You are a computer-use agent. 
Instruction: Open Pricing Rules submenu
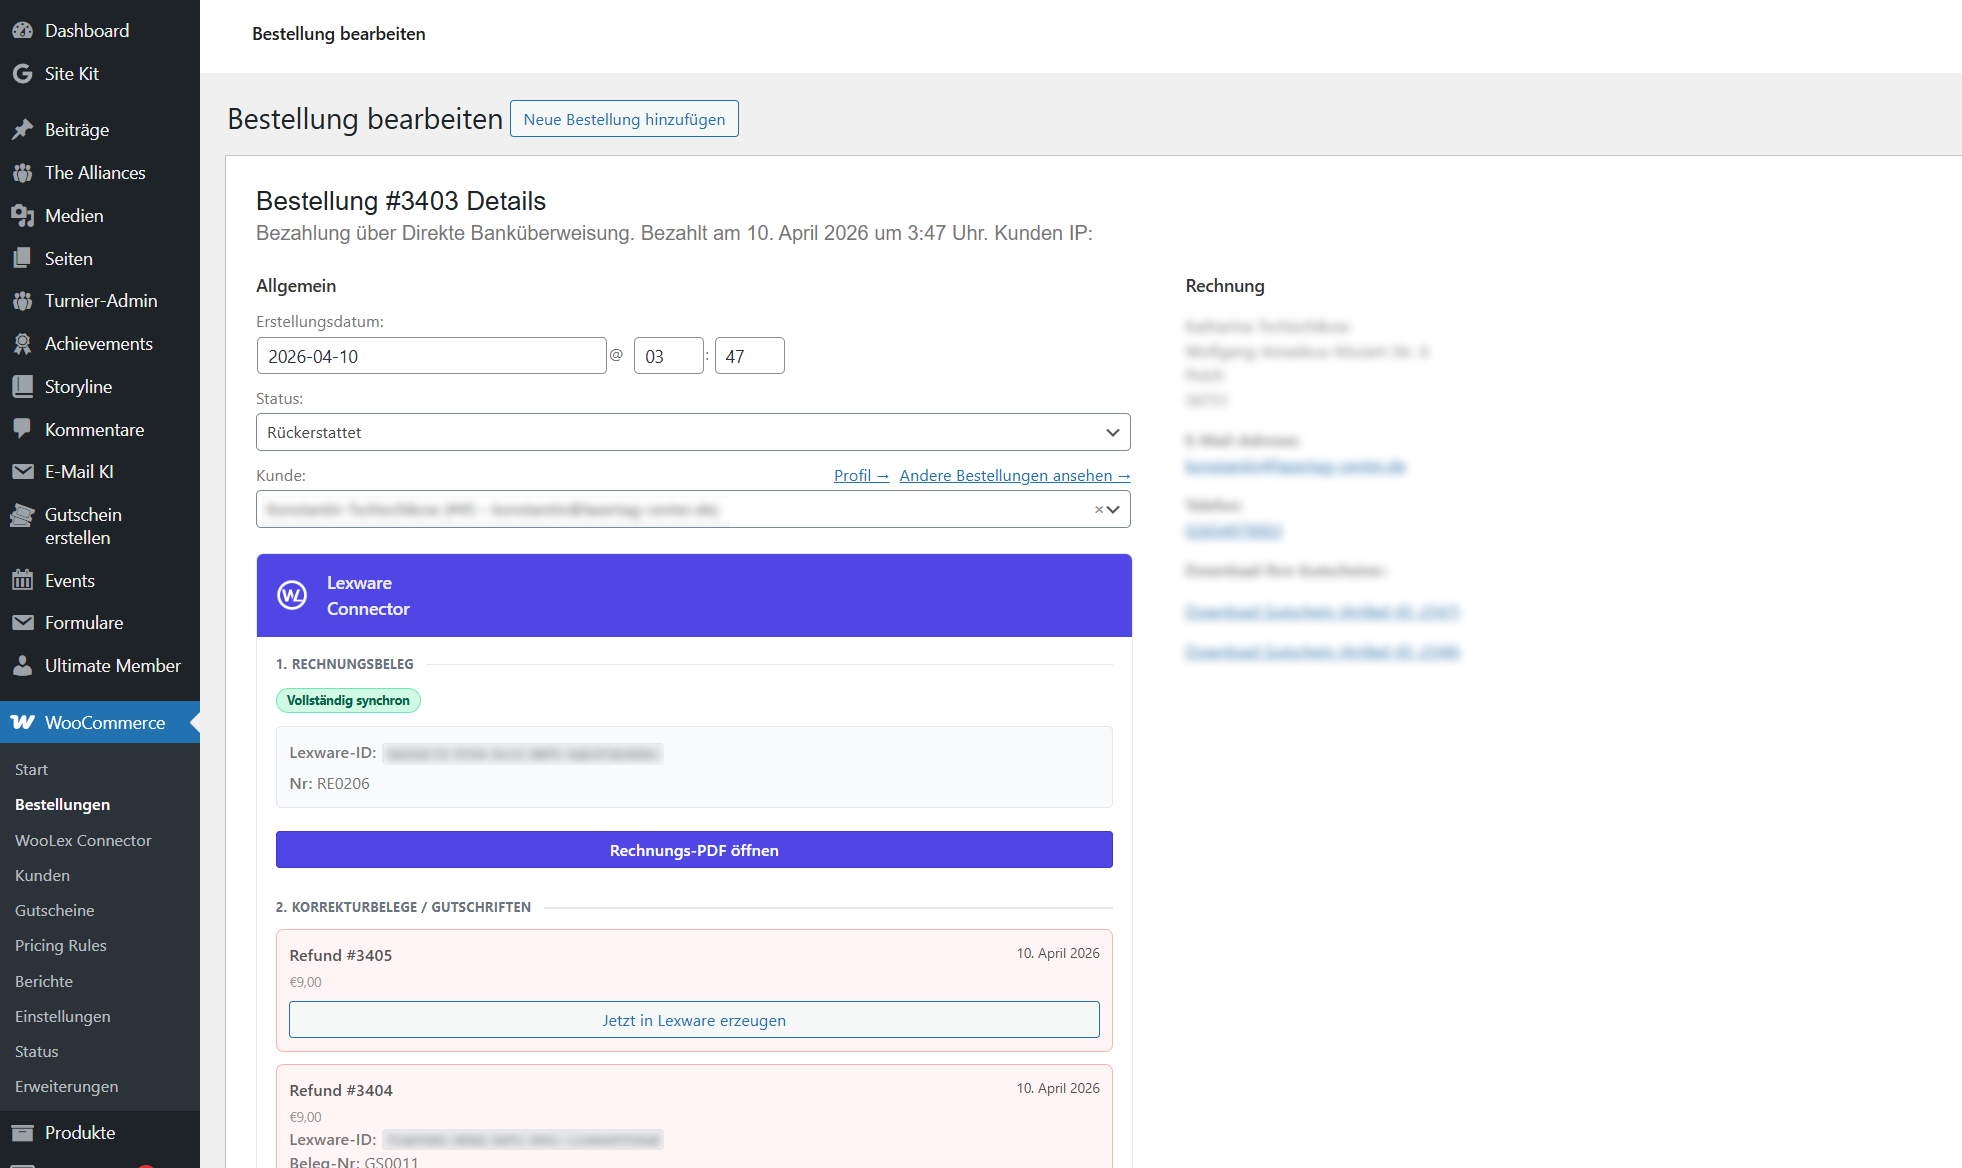pyautogui.click(x=60, y=946)
